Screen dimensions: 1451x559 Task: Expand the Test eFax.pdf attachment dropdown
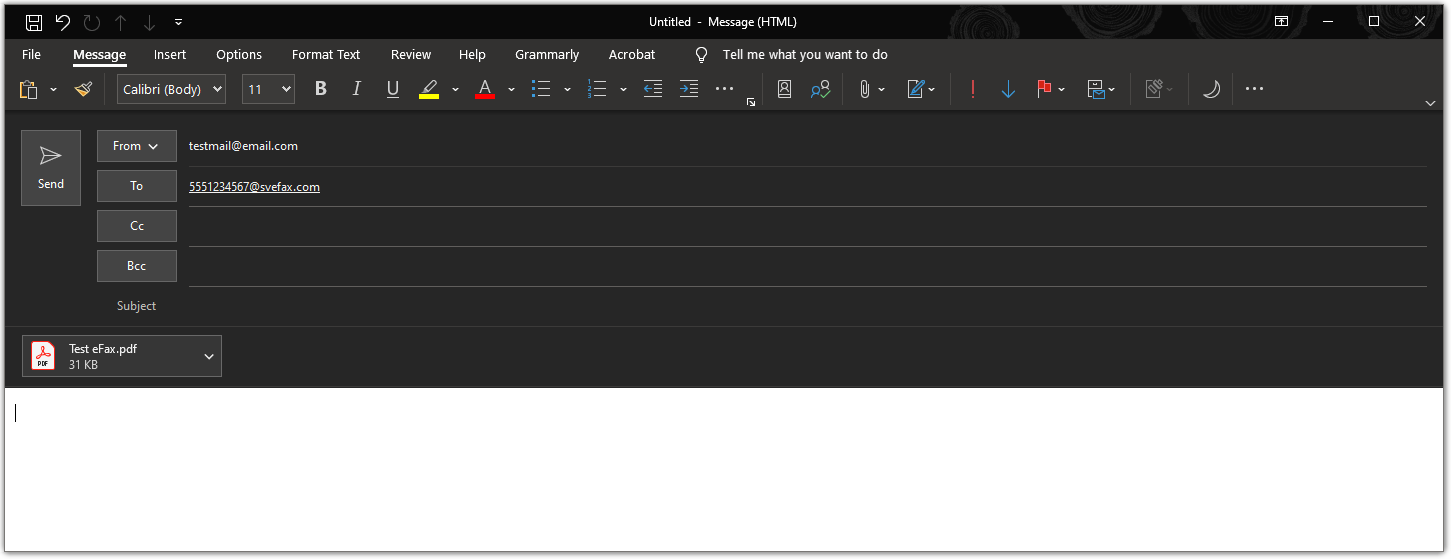pyautogui.click(x=209, y=356)
